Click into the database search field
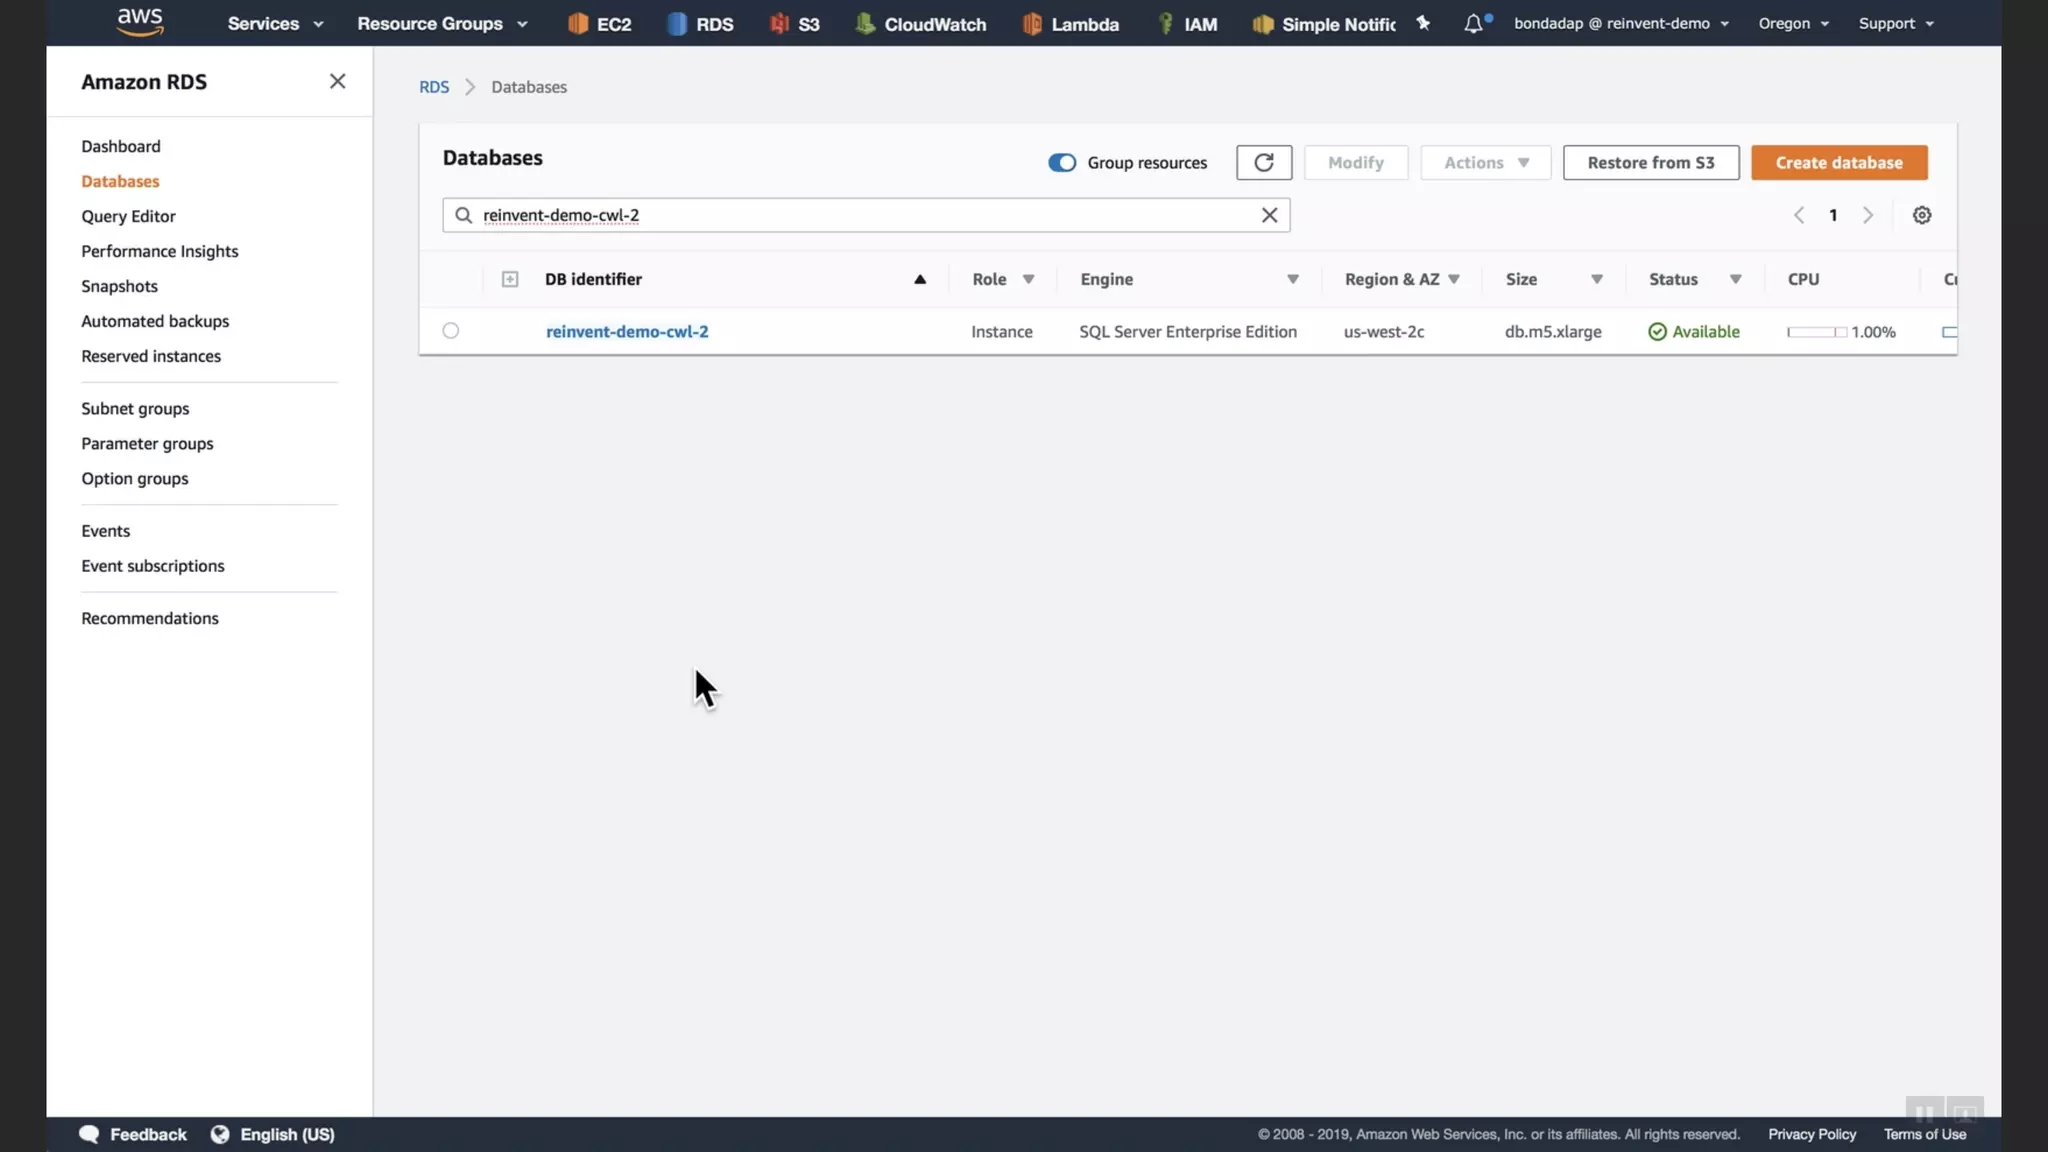The width and height of the screenshot is (2048, 1152). click(860, 215)
